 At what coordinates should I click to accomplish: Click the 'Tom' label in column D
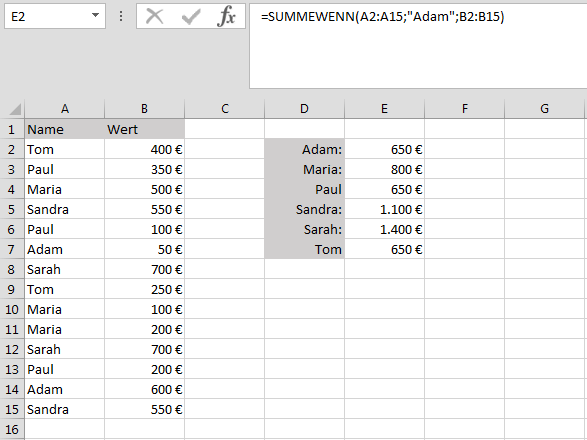pos(304,249)
